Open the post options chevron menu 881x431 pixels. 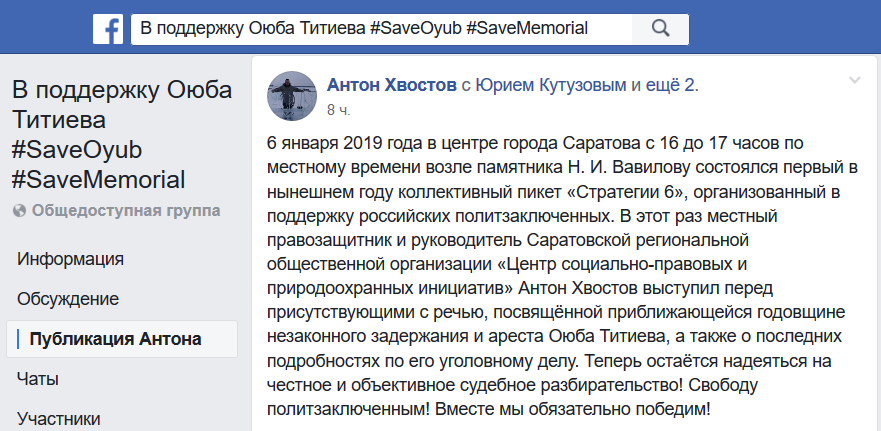(855, 80)
